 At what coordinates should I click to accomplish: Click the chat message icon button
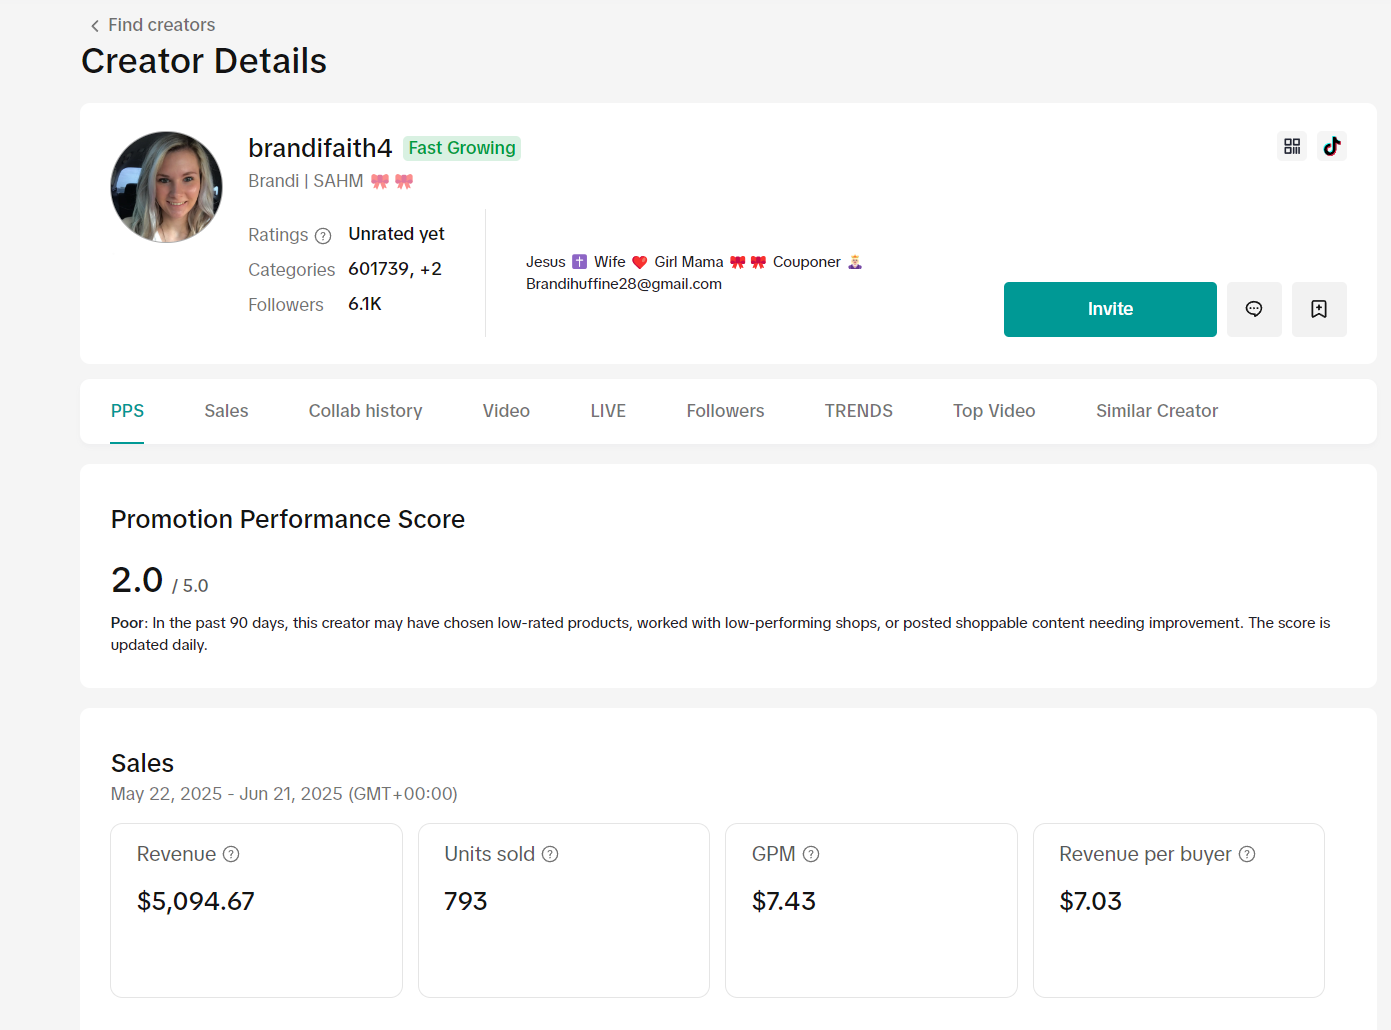point(1254,309)
